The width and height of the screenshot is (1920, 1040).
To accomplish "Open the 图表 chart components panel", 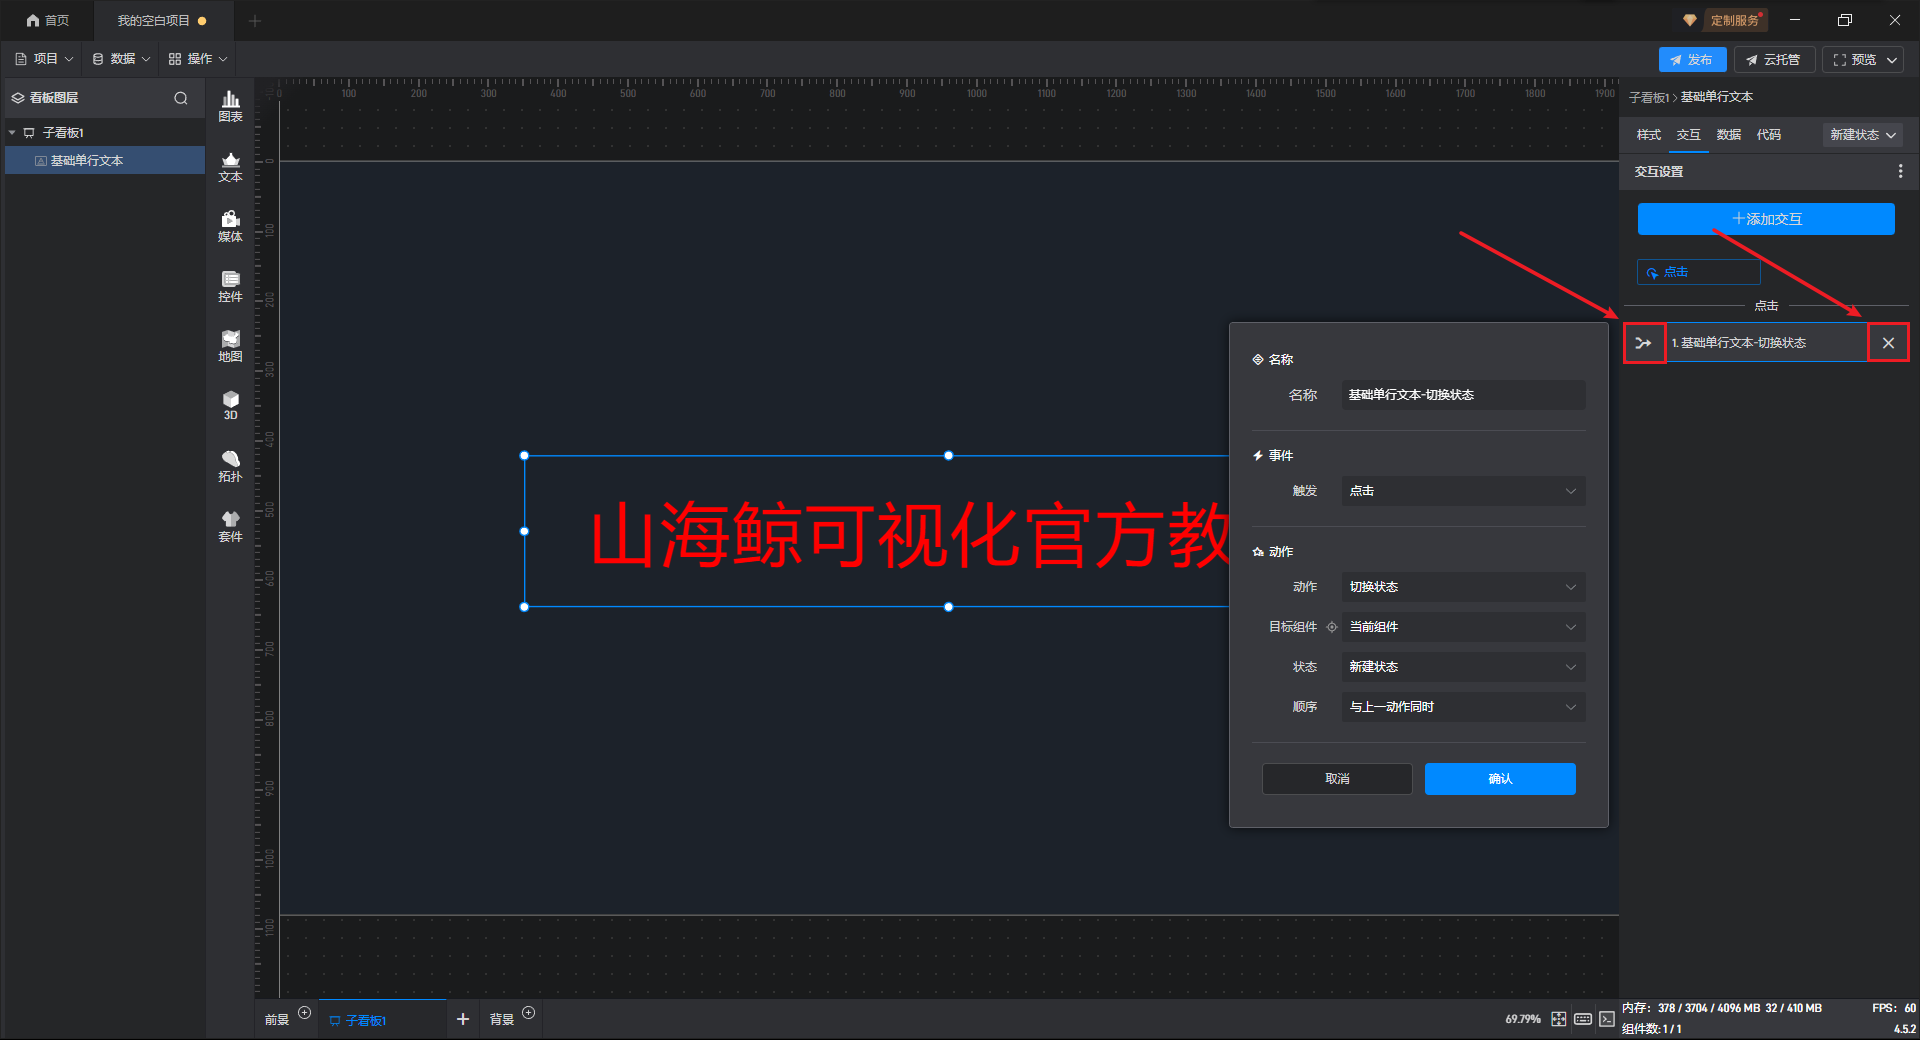I will (230, 106).
